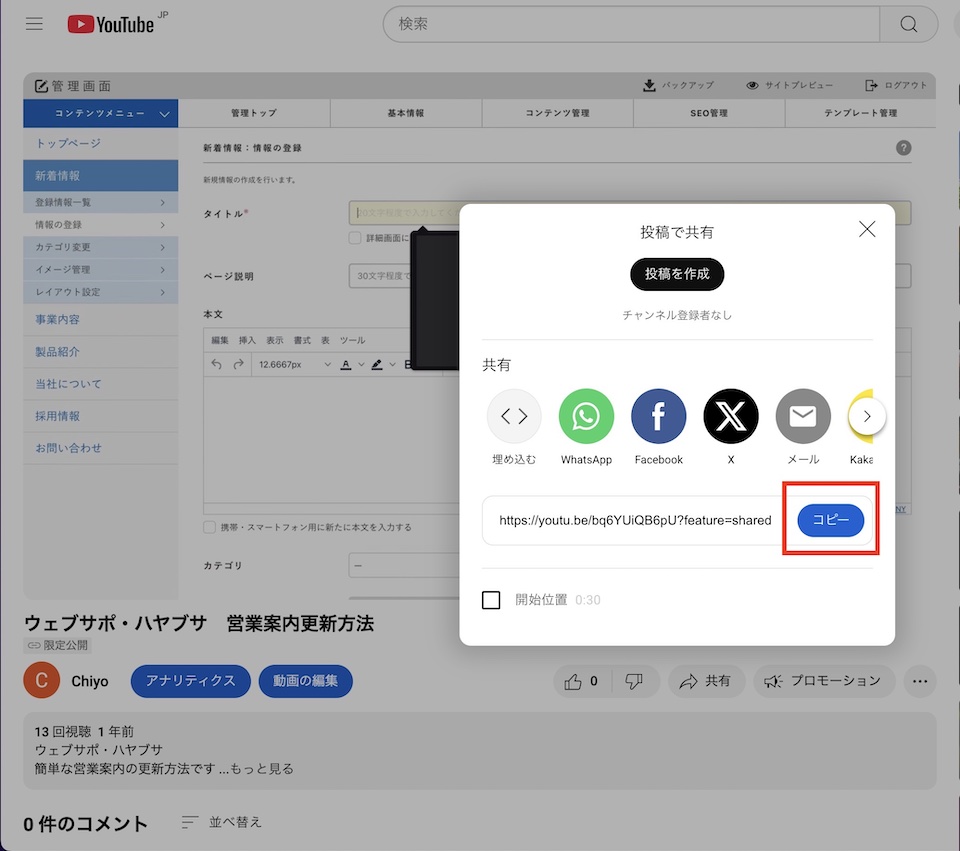
Task: Click the dislike thumbs-down icon
Action: 633,681
